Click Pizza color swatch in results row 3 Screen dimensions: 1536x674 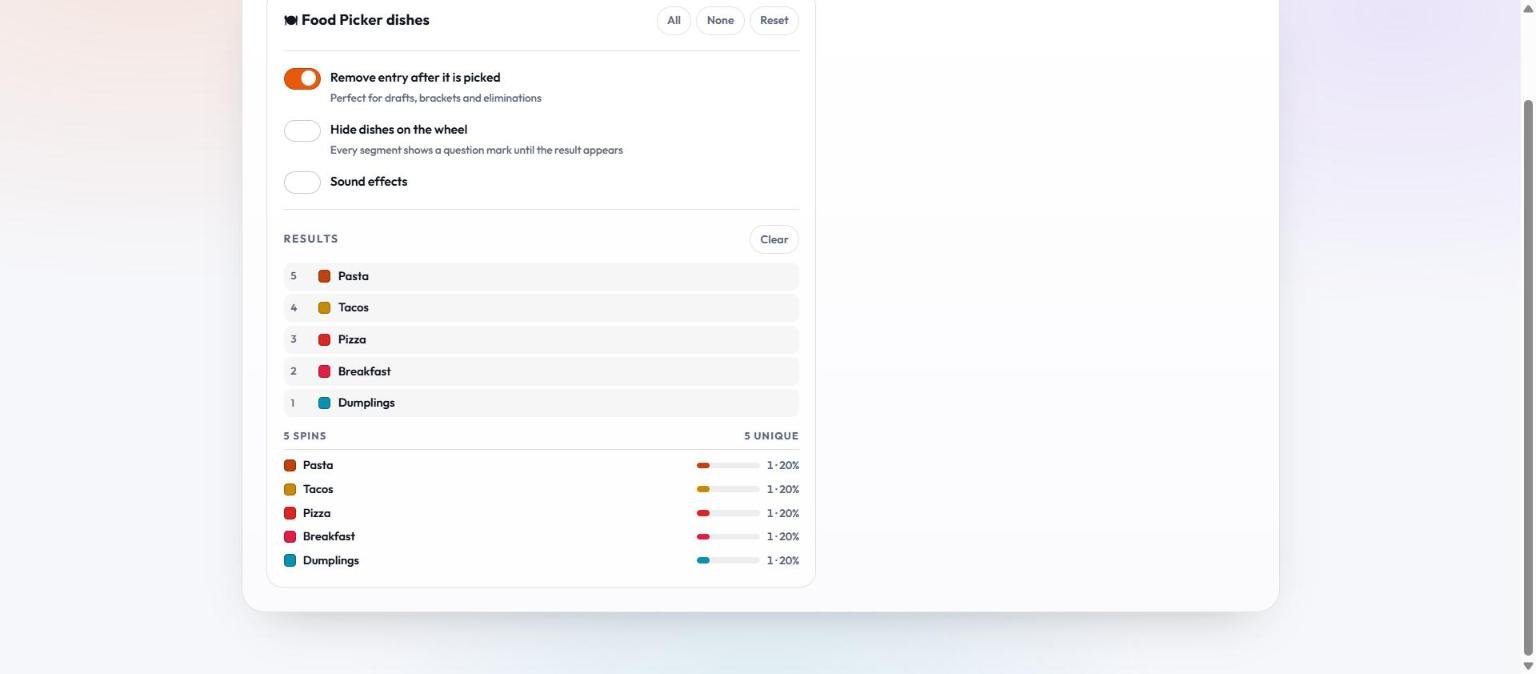point(324,340)
